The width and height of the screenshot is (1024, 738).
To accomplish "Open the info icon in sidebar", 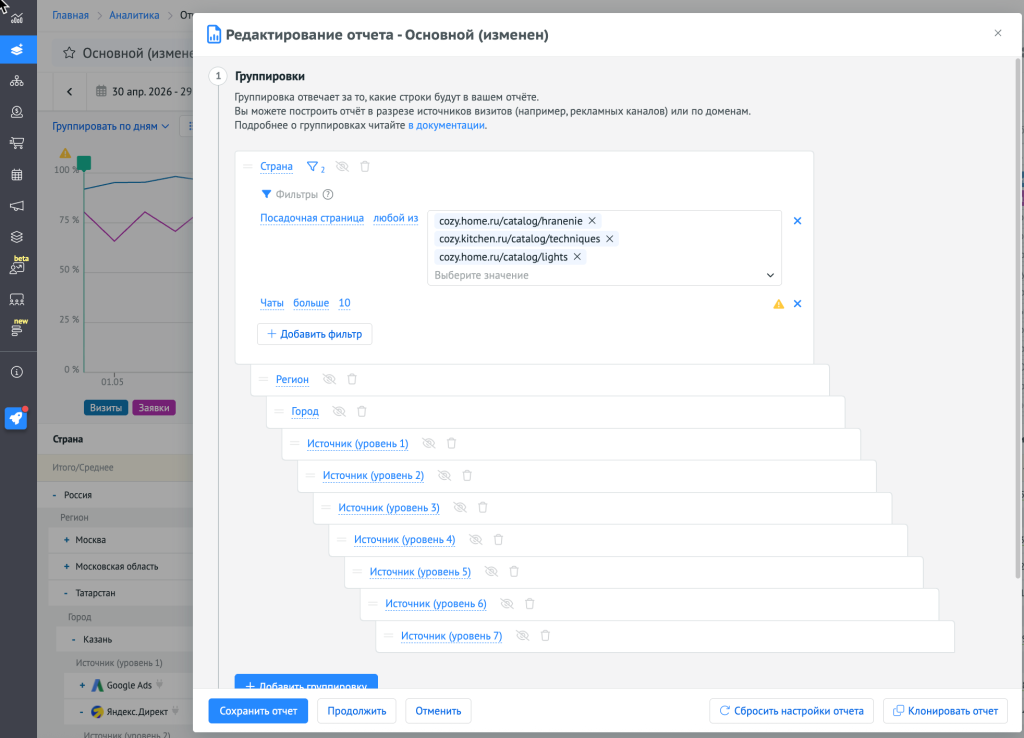I will pos(17,372).
